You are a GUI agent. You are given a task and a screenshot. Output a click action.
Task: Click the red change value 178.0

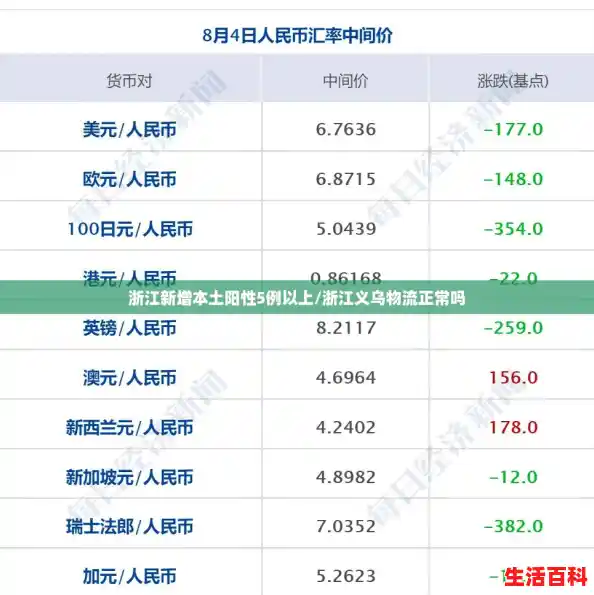pos(513,427)
